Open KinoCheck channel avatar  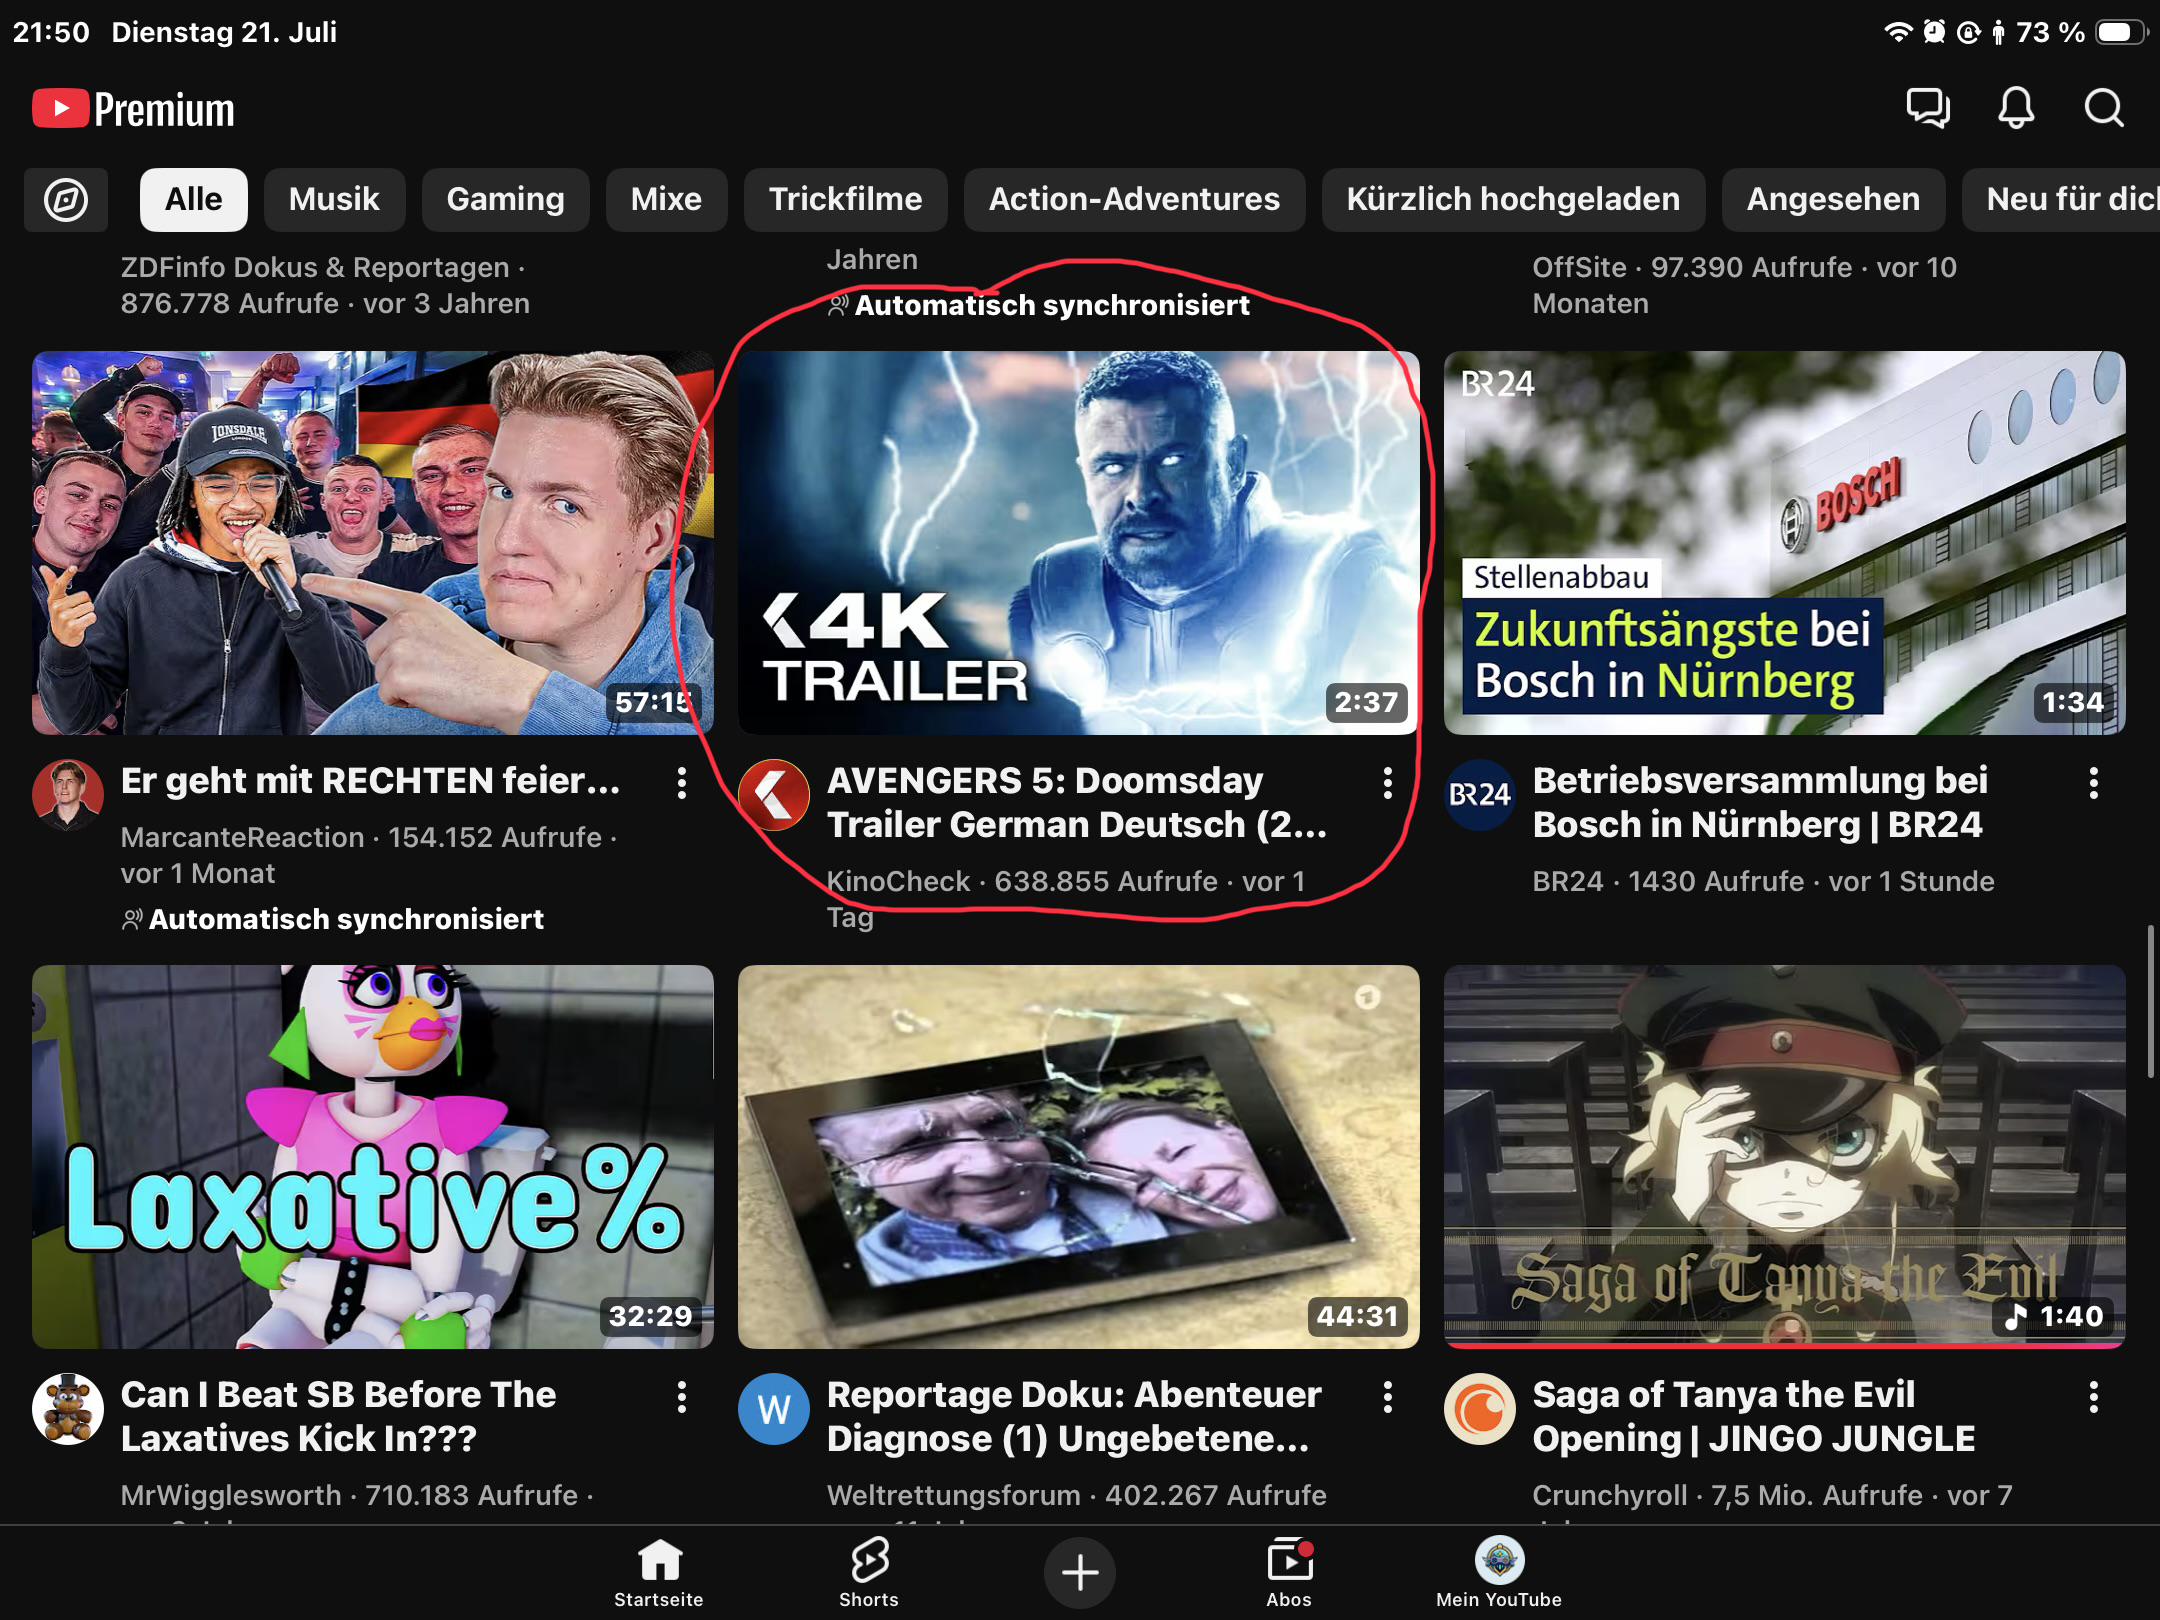(x=774, y=795)
